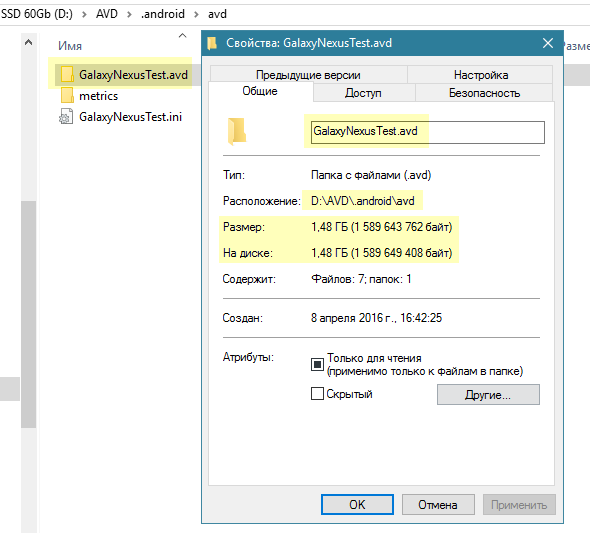Image resolution: width=590 pixels, height=533 pixels.
Task: Click the avd breadcrumb segment
Action: click(x=217, y=14)
